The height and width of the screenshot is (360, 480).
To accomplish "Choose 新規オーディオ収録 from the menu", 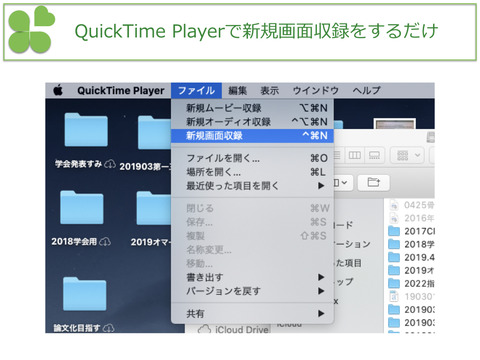I will [x=252, y=122].
